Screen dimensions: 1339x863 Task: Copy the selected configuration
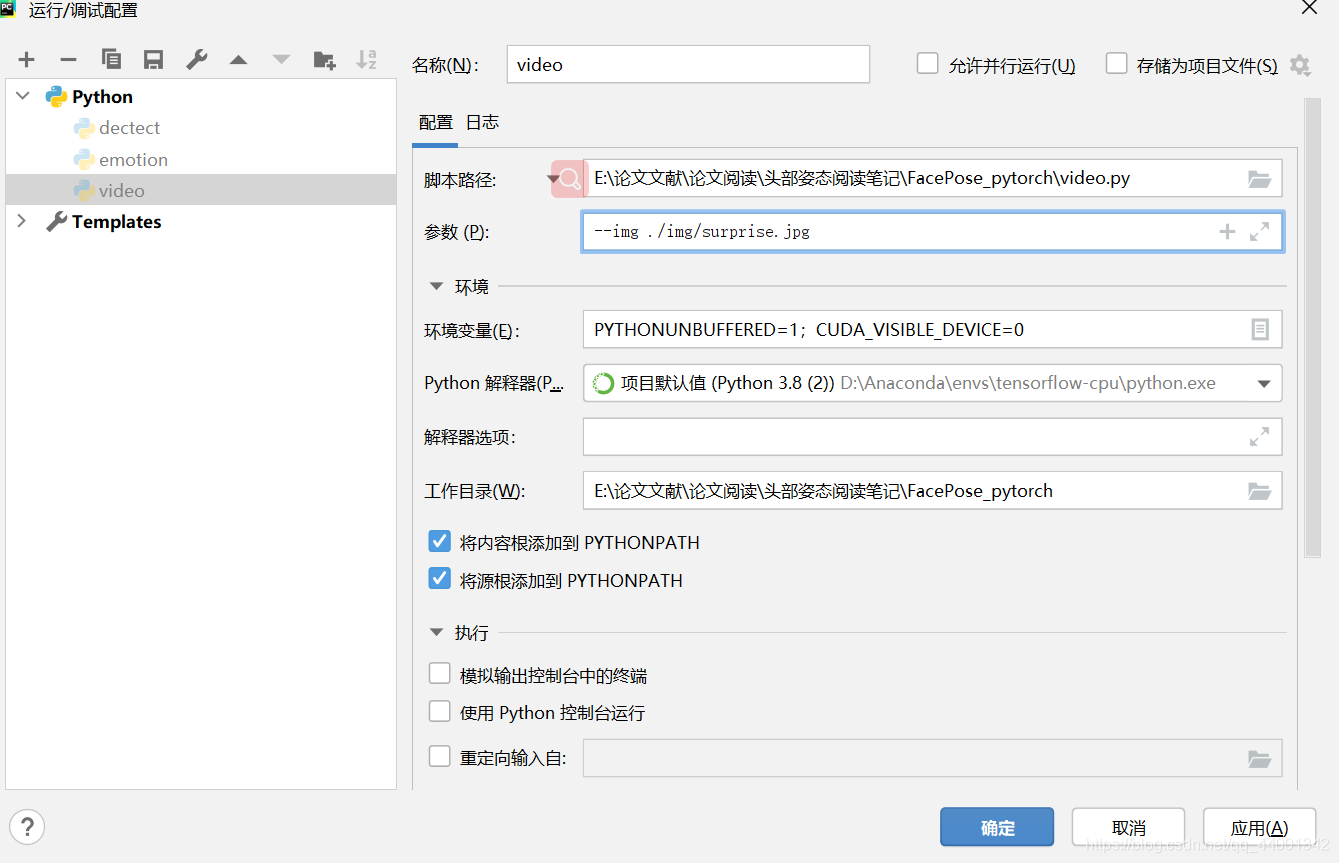tap(111, 60)
